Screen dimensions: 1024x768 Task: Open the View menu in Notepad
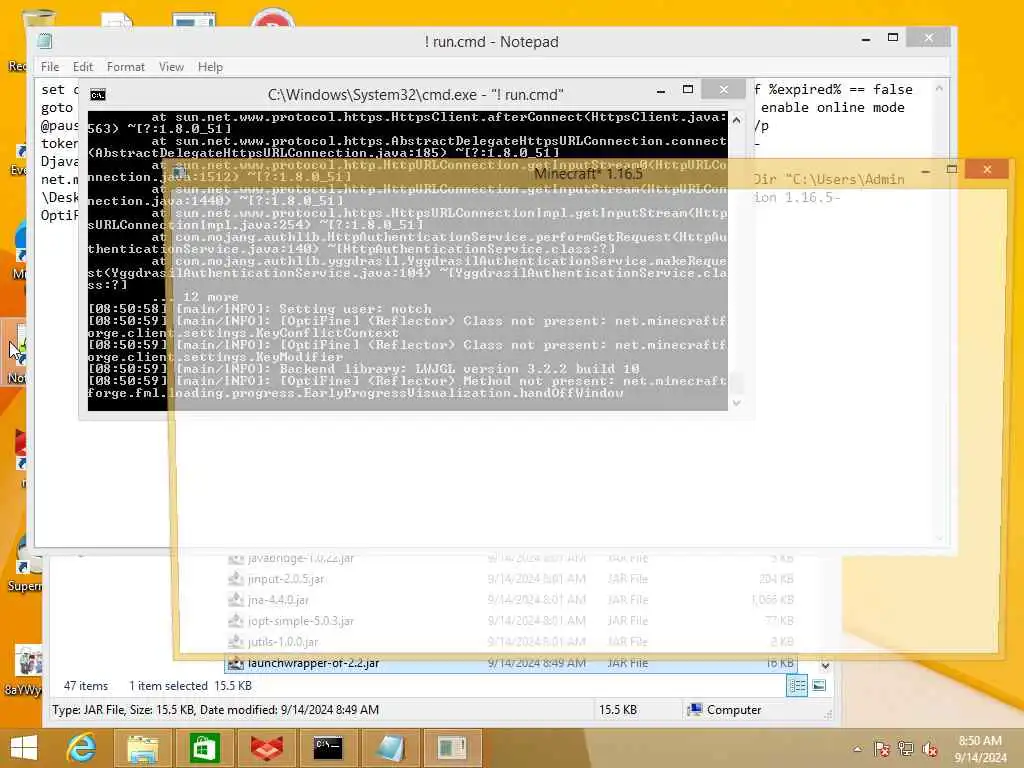(171, 67)
